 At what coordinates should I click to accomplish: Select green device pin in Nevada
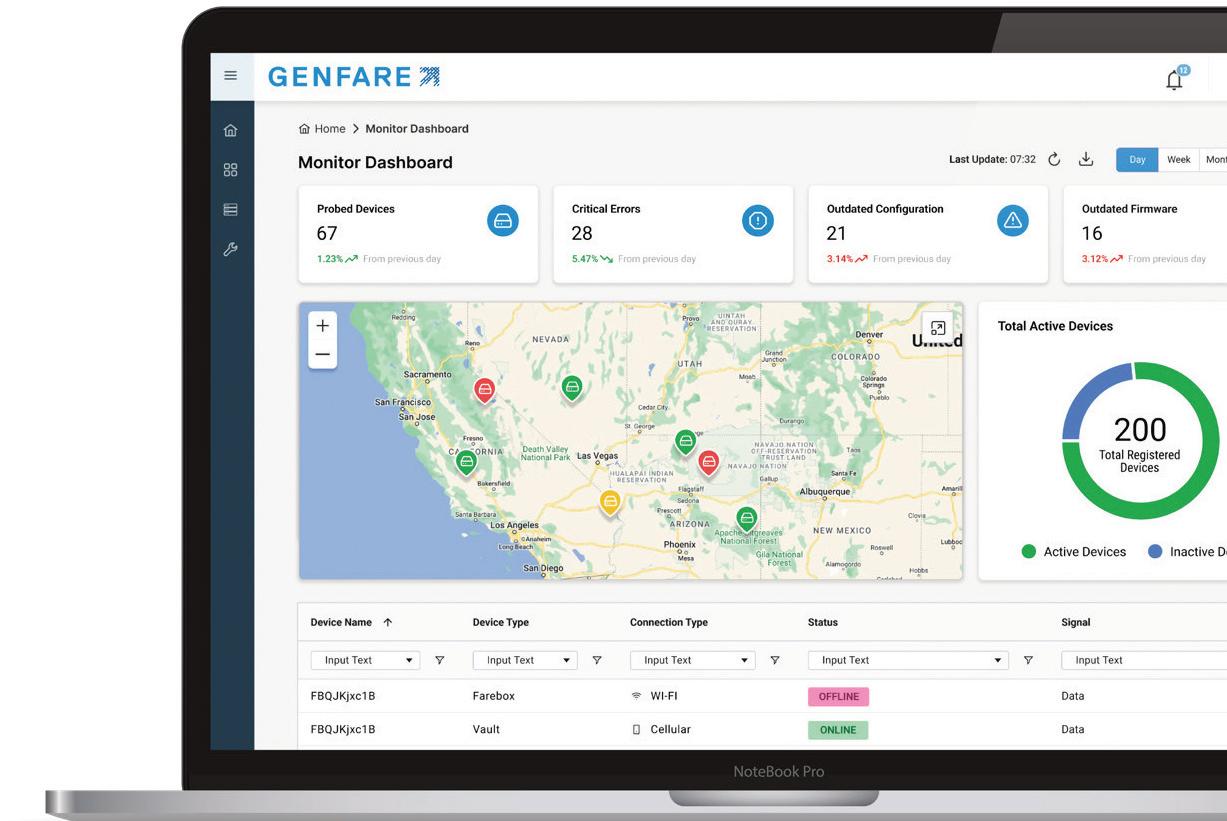coord(571,387)
